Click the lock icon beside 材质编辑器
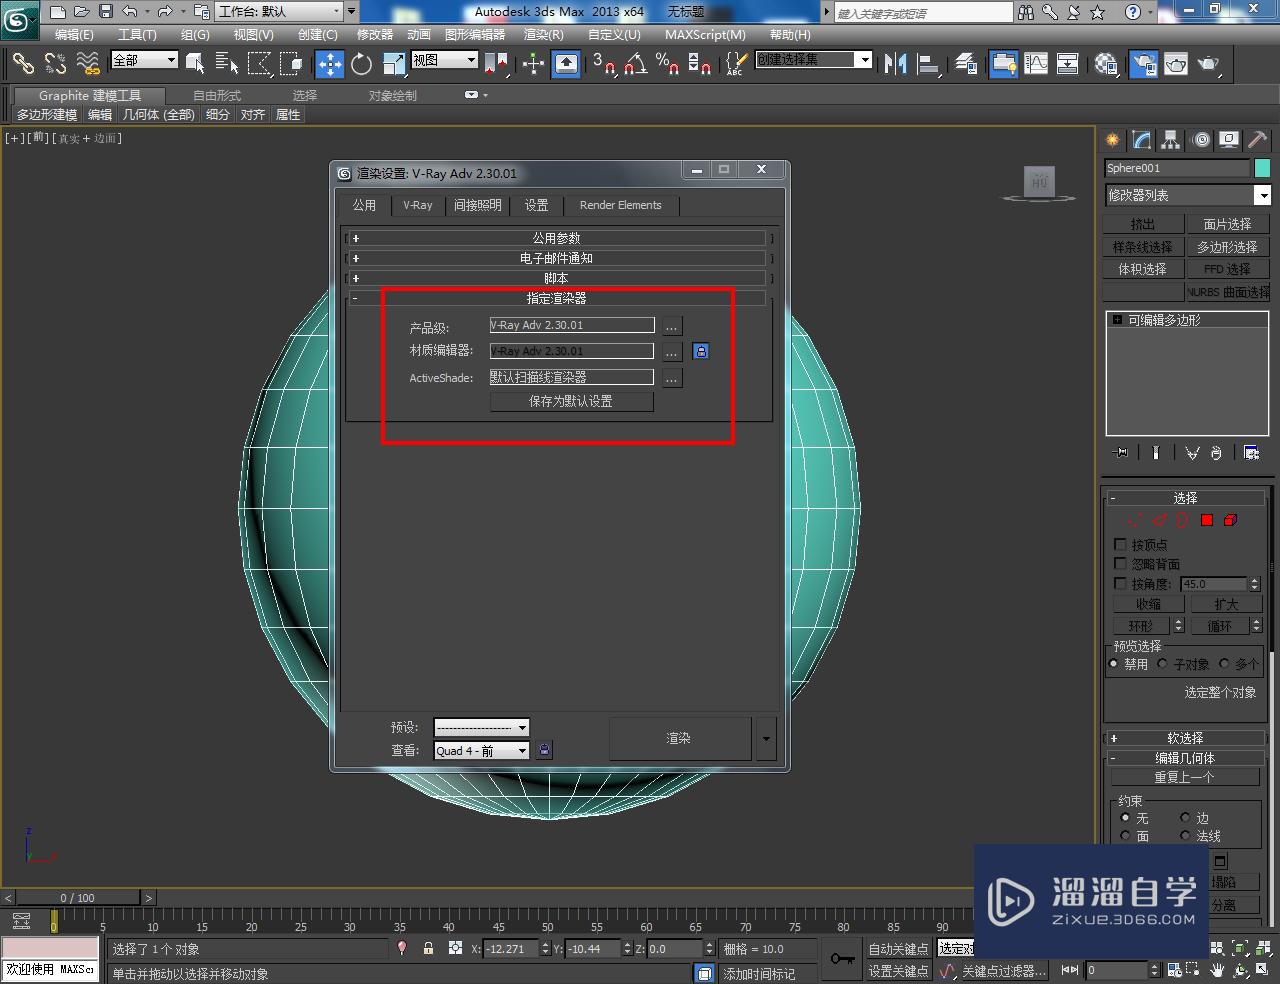This screenshot has height=984, width=1280. tap(701, 351)
